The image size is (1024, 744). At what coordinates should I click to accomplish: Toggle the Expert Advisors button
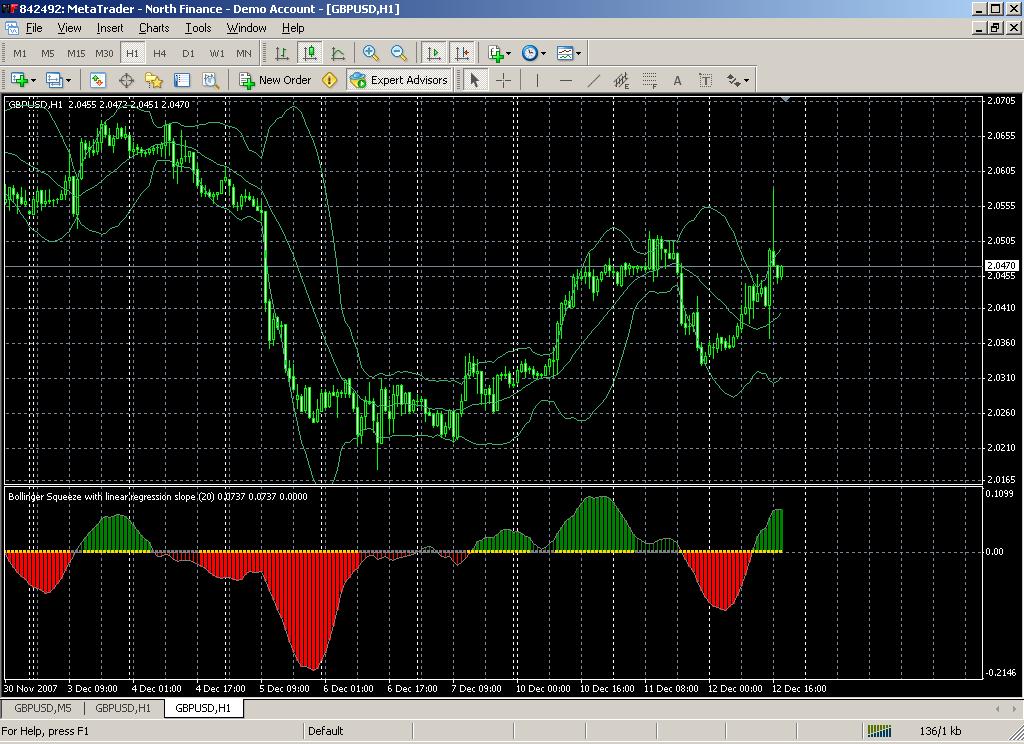399,80
